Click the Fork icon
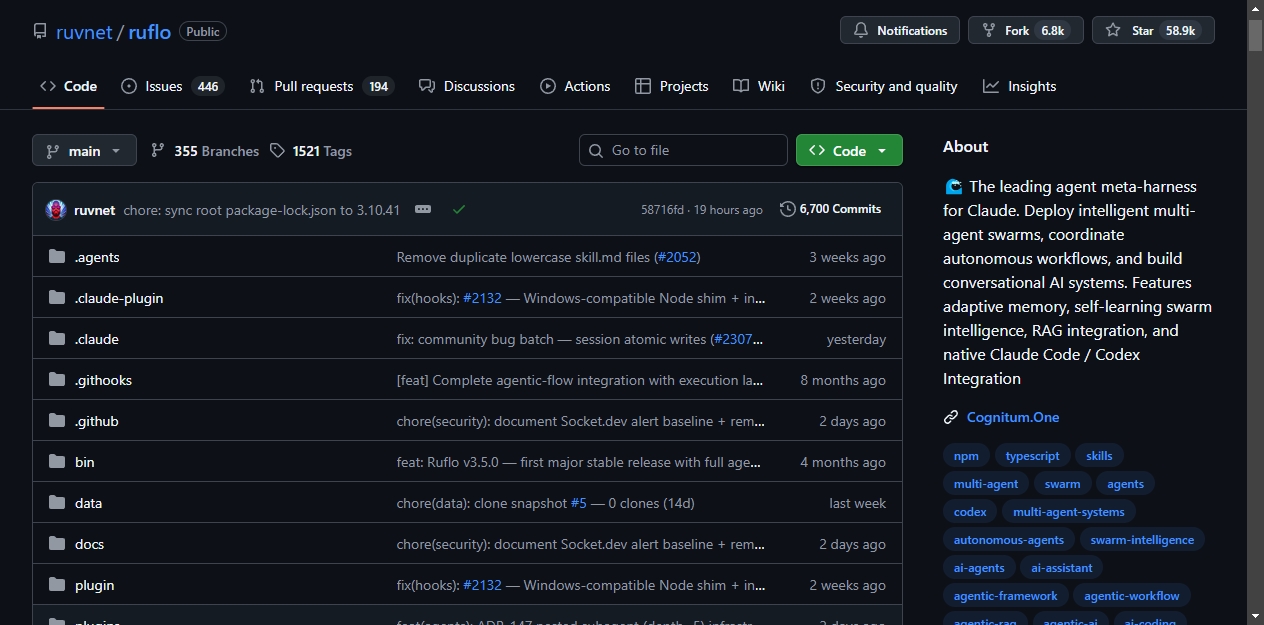The image size is (1264, 625). tap(989, 31)
